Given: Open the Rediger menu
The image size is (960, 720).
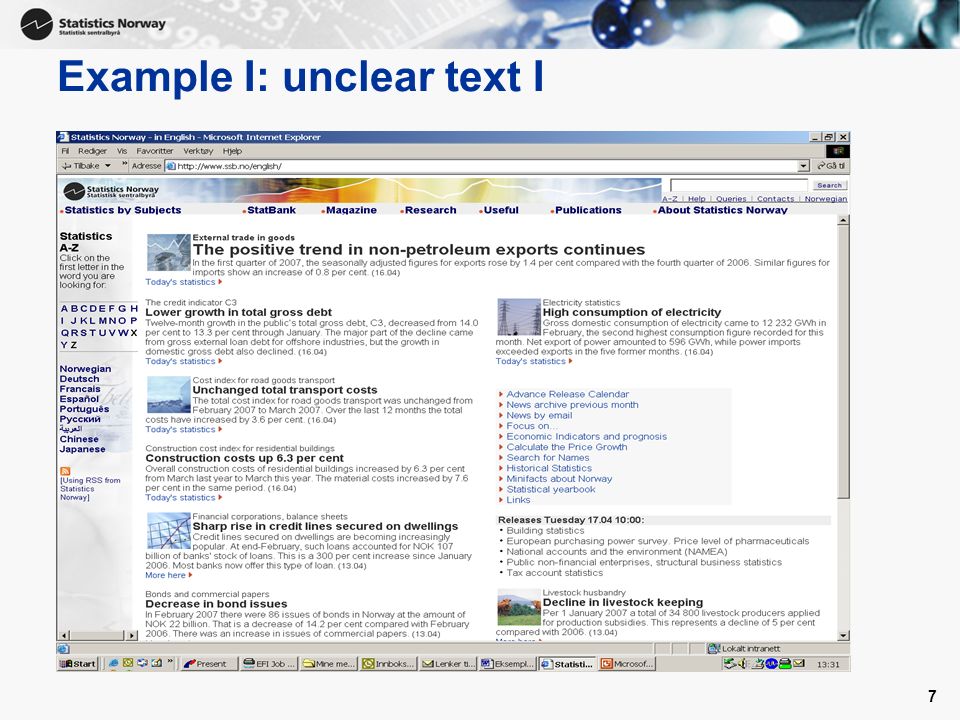Looking at the screenshot, I should (x=92, y=151).
